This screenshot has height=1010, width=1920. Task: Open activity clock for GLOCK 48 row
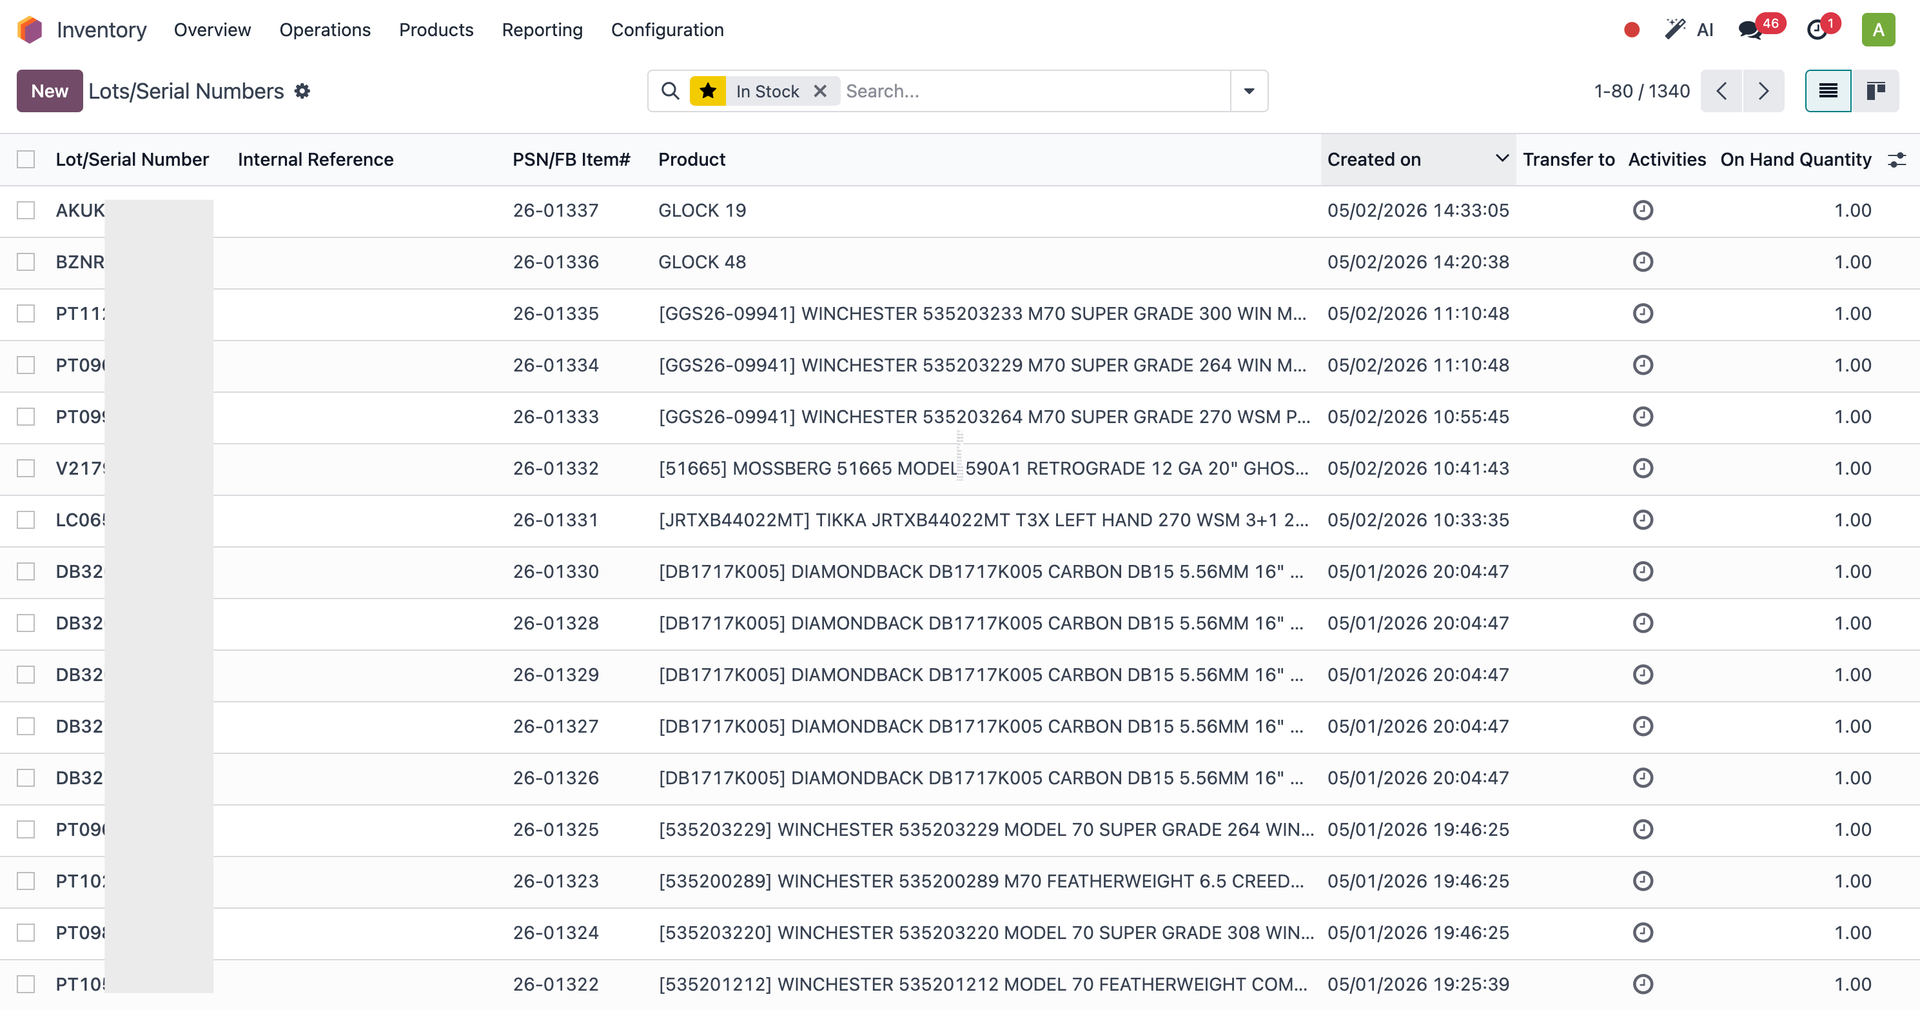[1643, 262]
